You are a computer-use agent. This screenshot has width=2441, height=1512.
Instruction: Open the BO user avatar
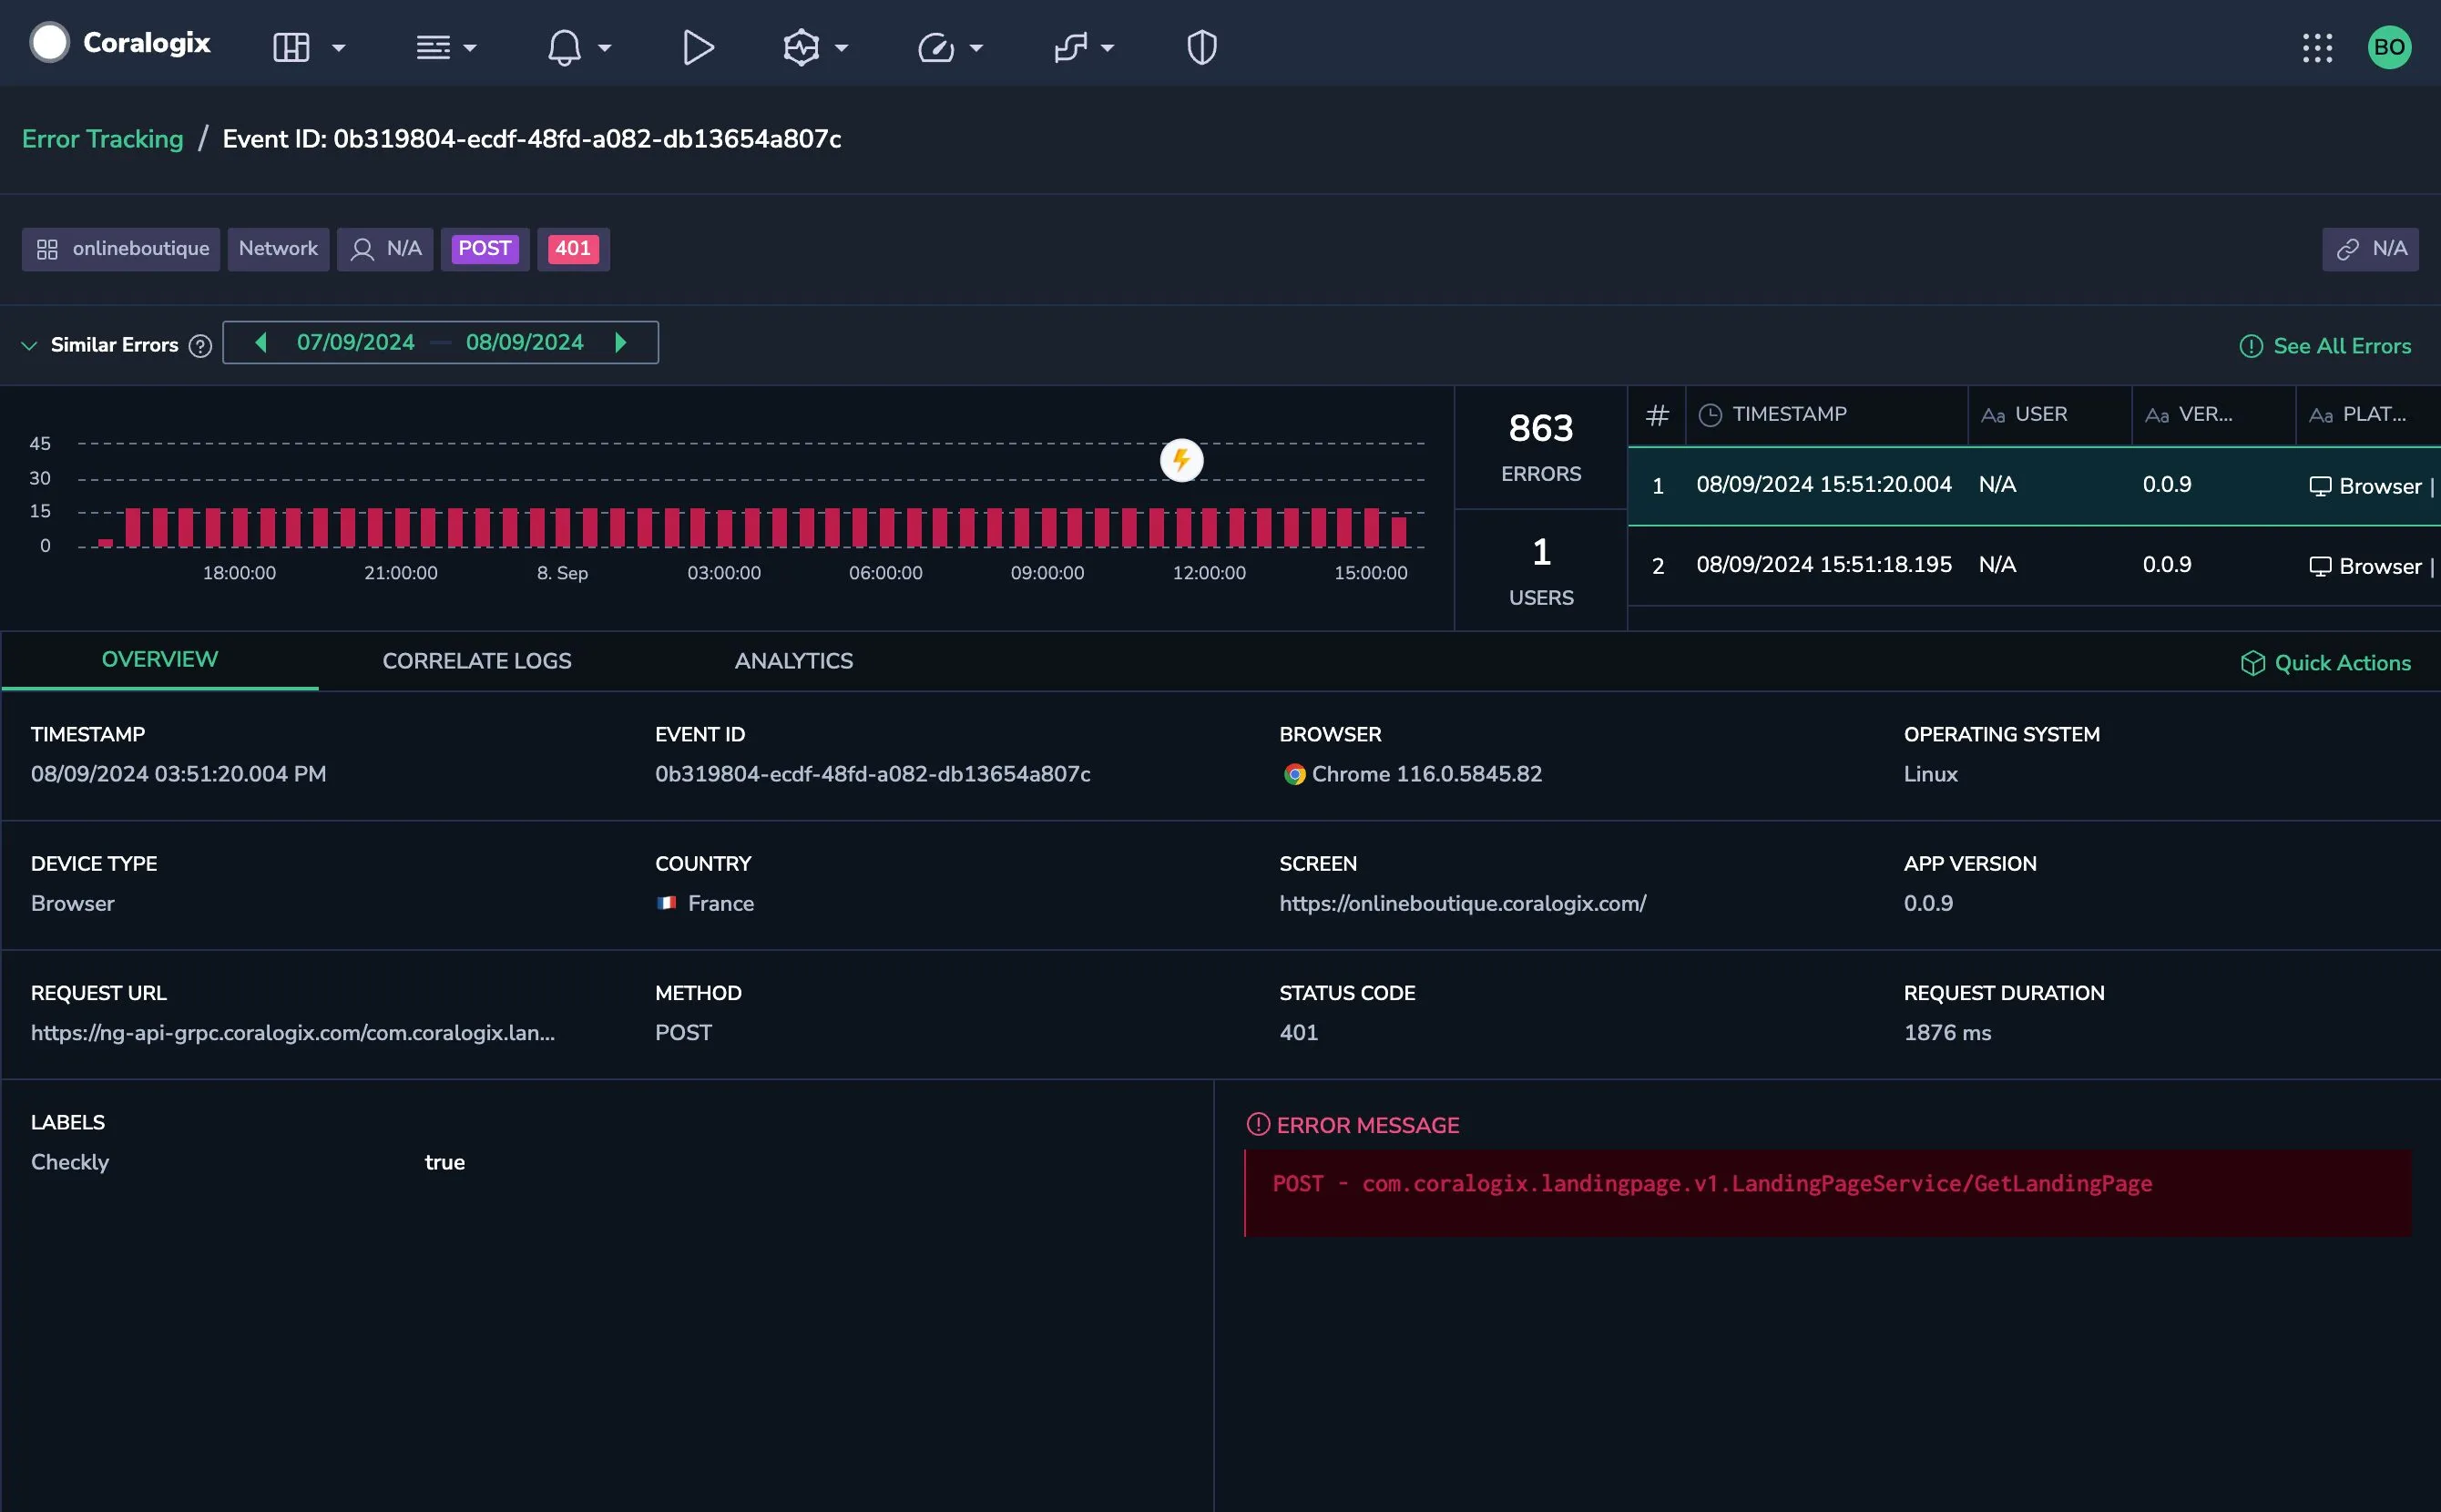[2389, 47]
